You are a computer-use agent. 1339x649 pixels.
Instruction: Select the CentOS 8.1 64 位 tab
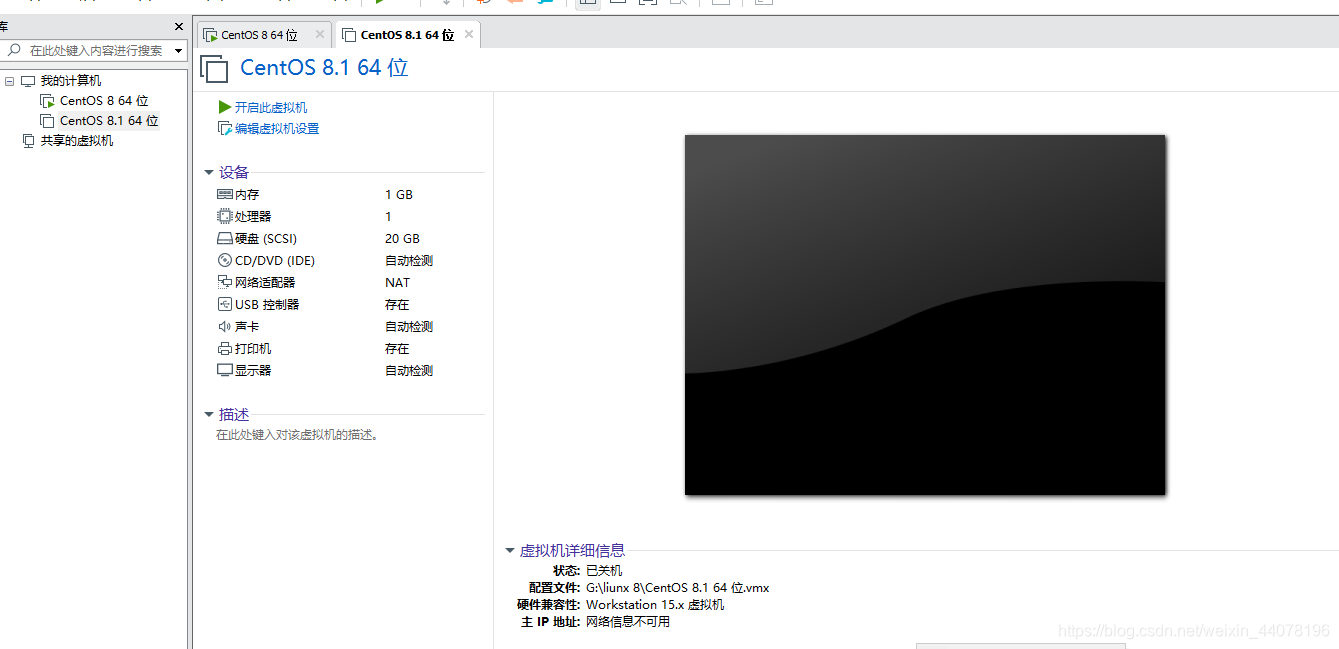[x=407, y=35]
